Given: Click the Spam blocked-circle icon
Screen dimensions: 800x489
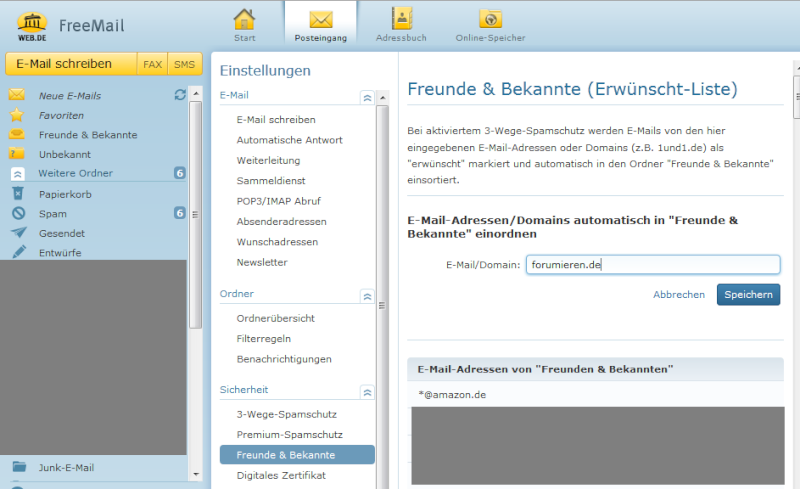Looking at the screenshot, I should point(18,213).
